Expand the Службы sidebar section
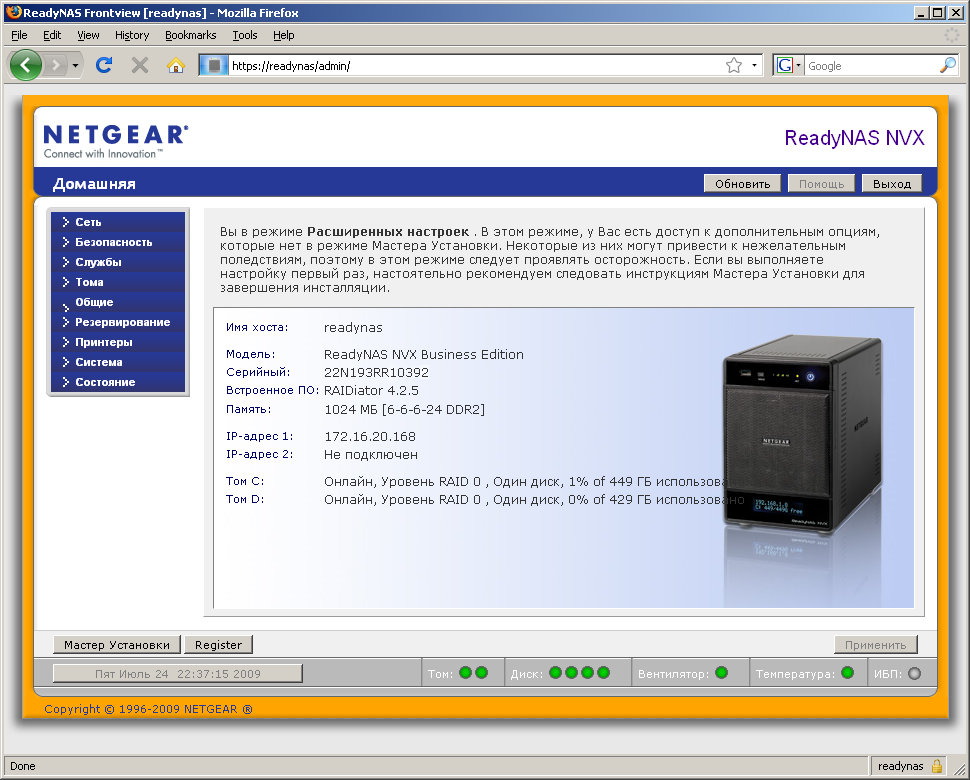This screenshot has height=780, width=970. click(118, 262)
